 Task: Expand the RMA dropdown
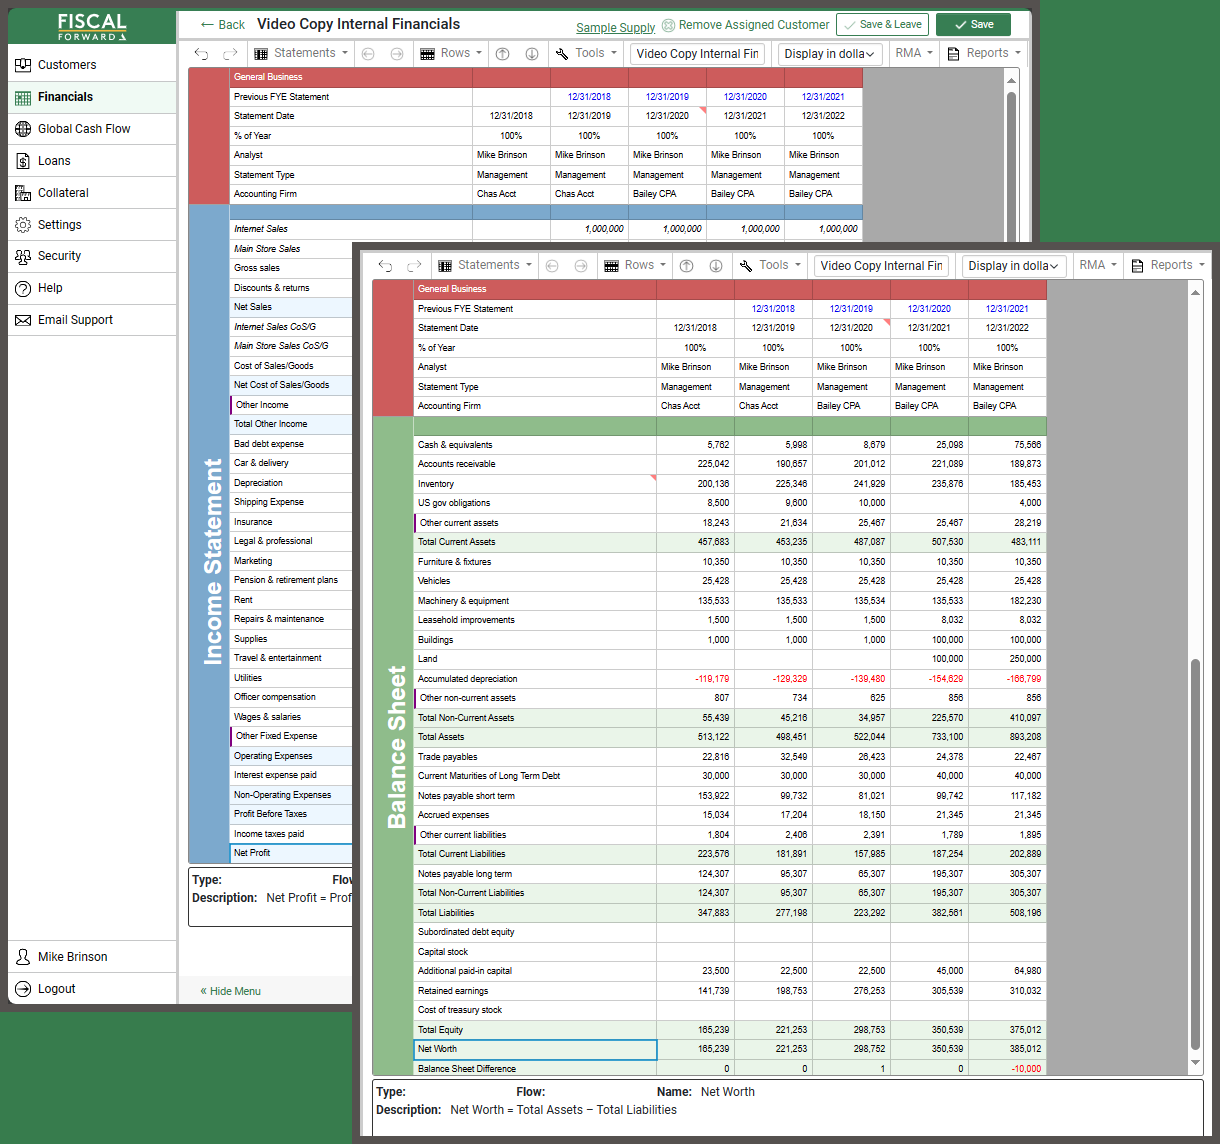point(1097,265)
